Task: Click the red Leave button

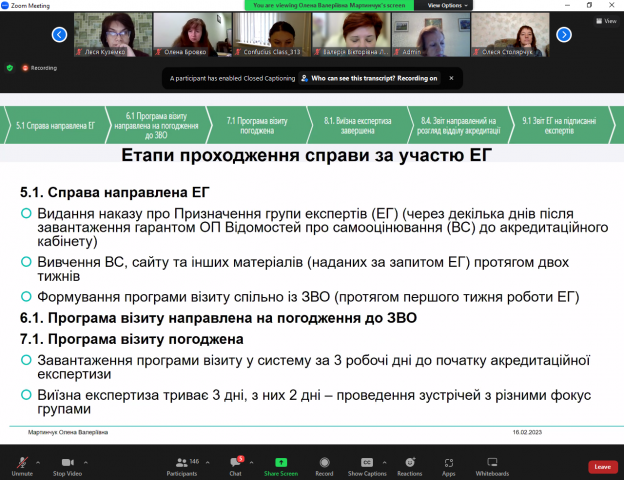Action: (x=601, y=466)
